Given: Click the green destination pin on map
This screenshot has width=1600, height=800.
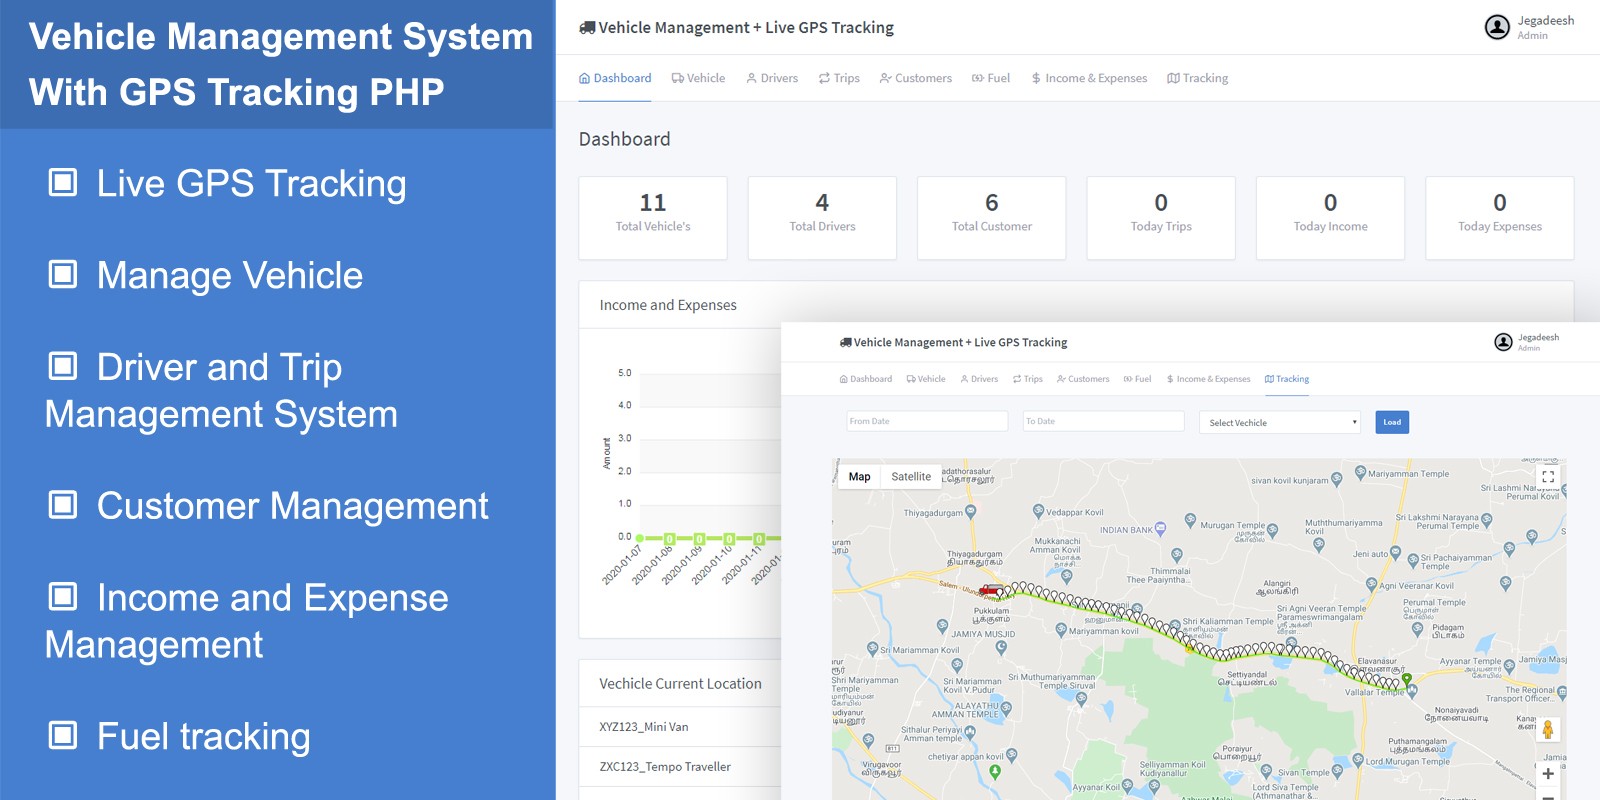Looking at the screenshot, I should tap(1407, 680).
